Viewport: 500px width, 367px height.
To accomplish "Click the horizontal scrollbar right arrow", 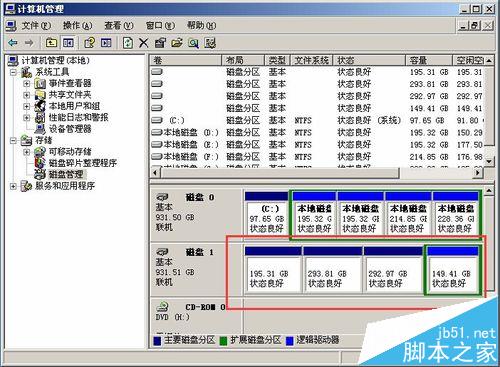I will coord(478,173).
